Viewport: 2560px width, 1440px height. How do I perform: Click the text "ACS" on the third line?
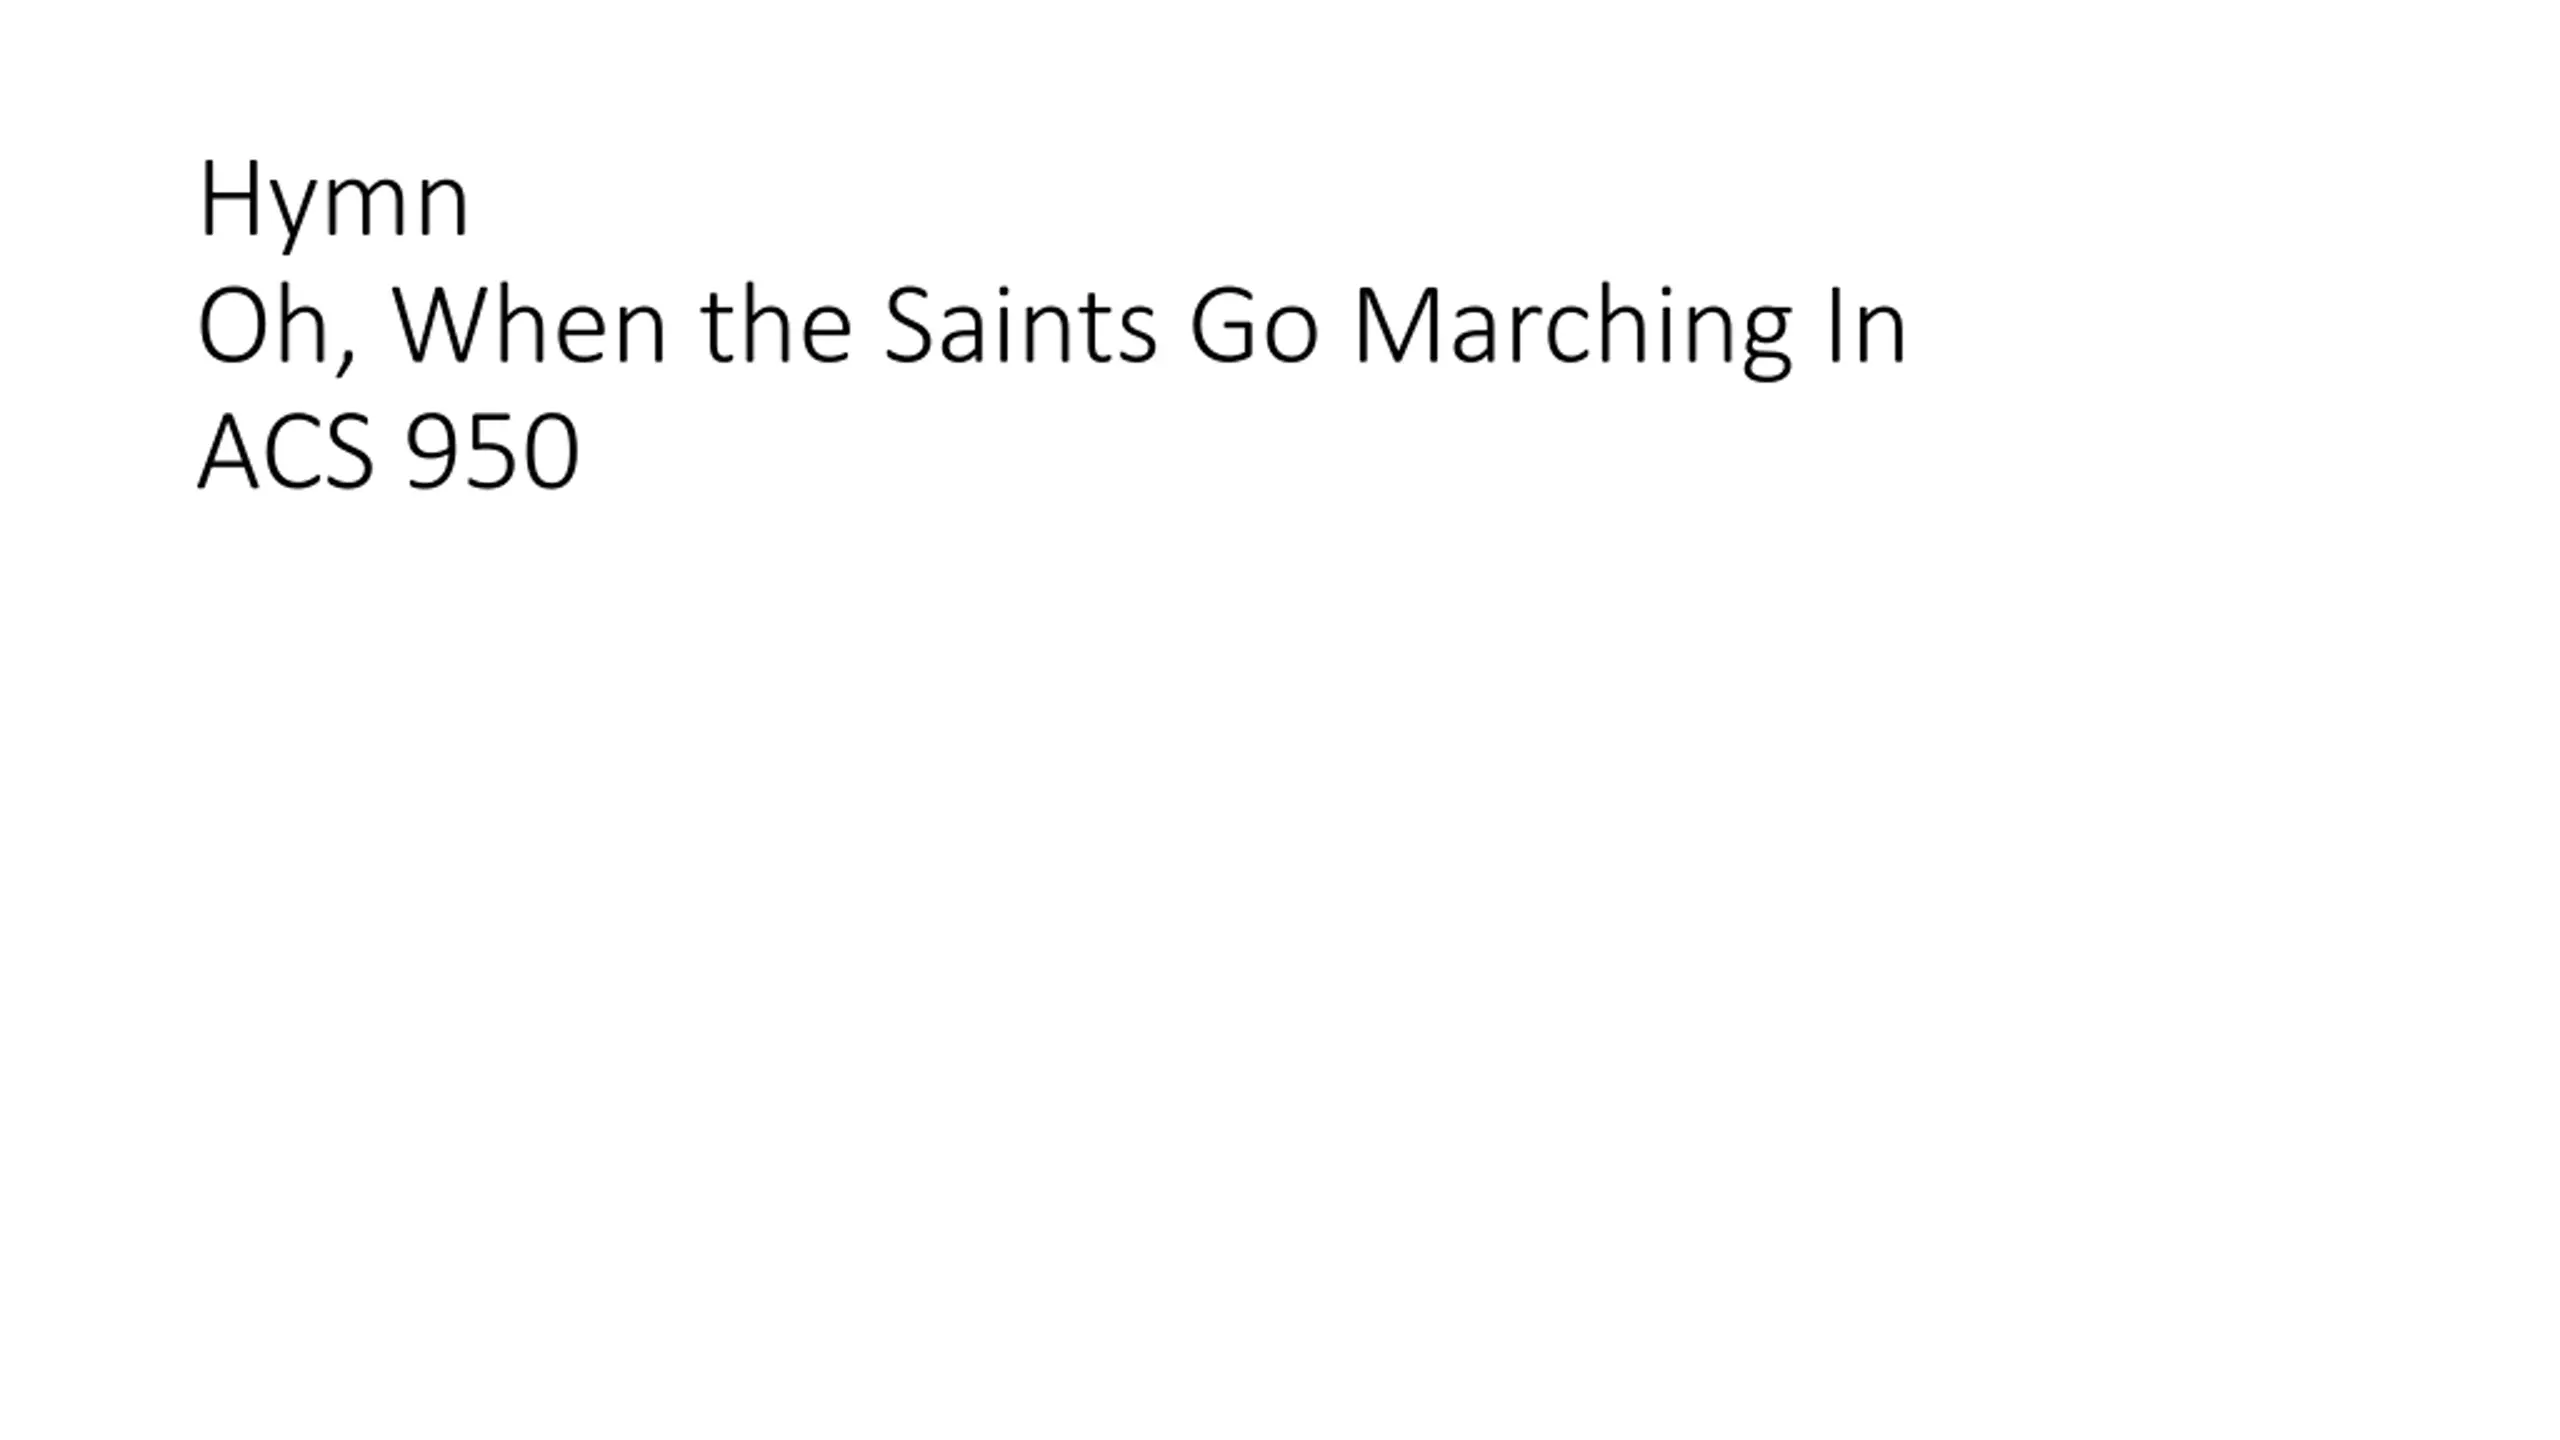[286, 452]
